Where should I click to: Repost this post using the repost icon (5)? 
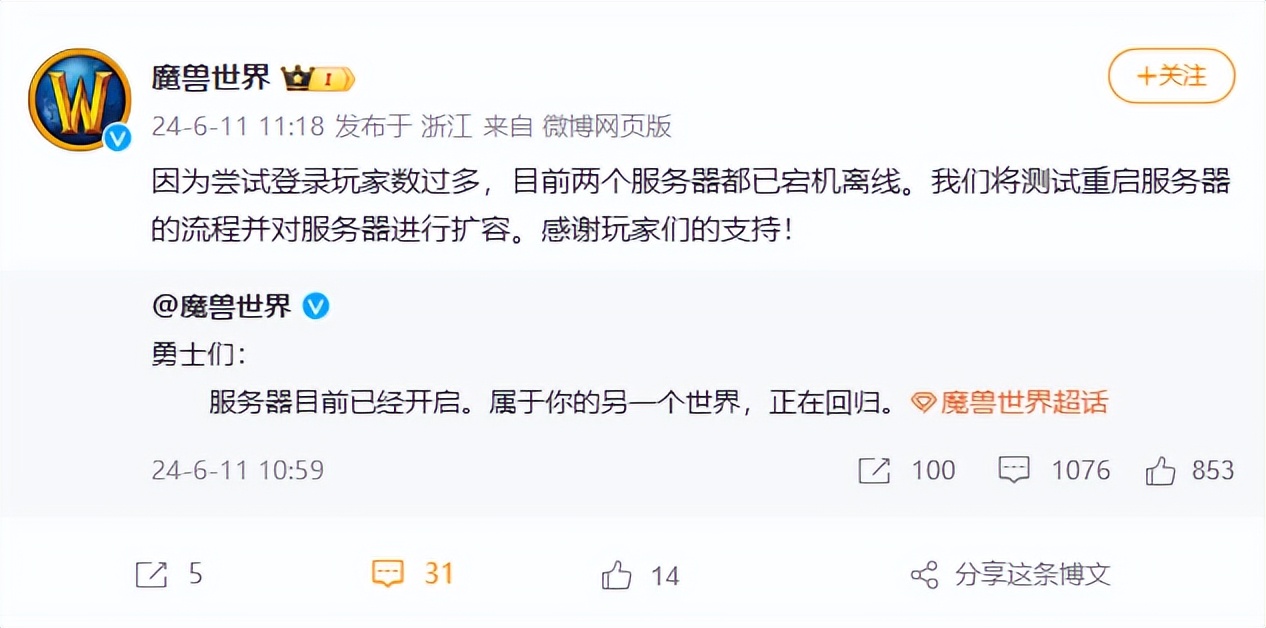coord(151,574)
